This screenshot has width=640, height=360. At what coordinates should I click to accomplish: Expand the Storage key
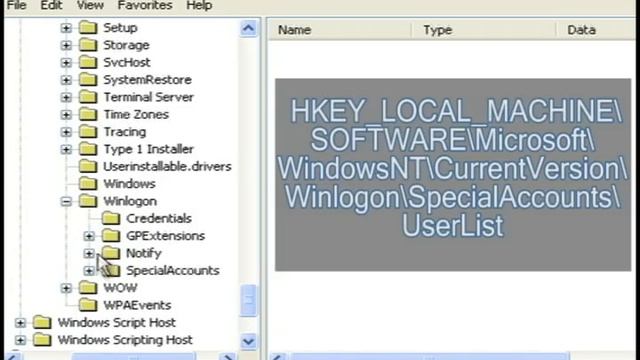pos(66,45)
